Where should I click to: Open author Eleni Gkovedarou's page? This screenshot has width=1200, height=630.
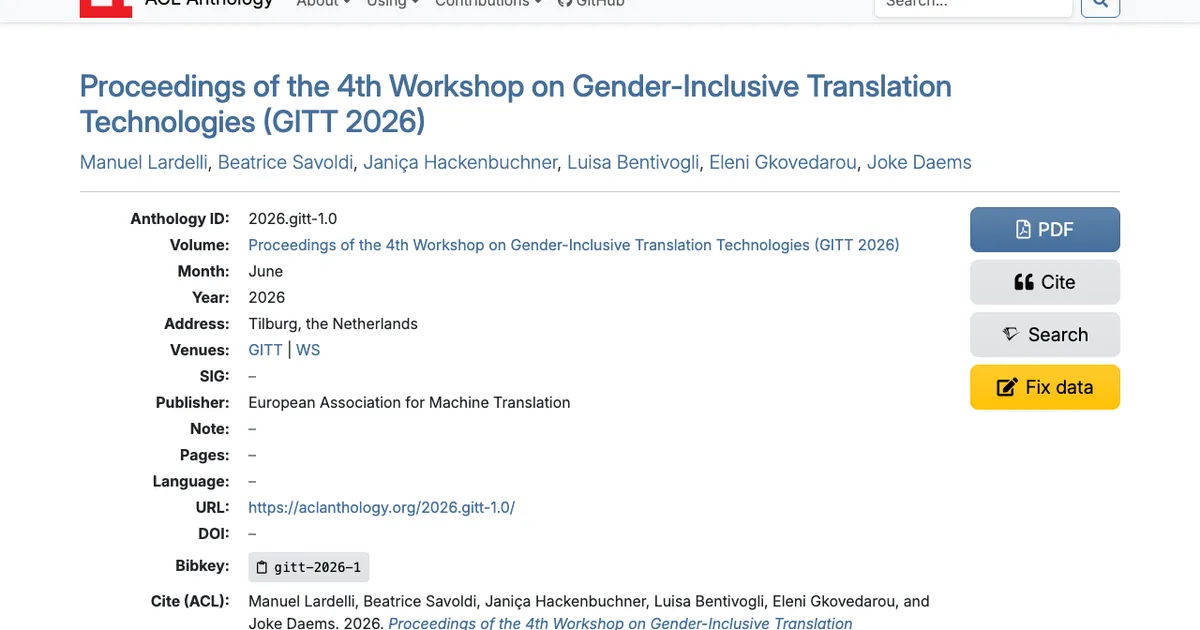(783, 162)
